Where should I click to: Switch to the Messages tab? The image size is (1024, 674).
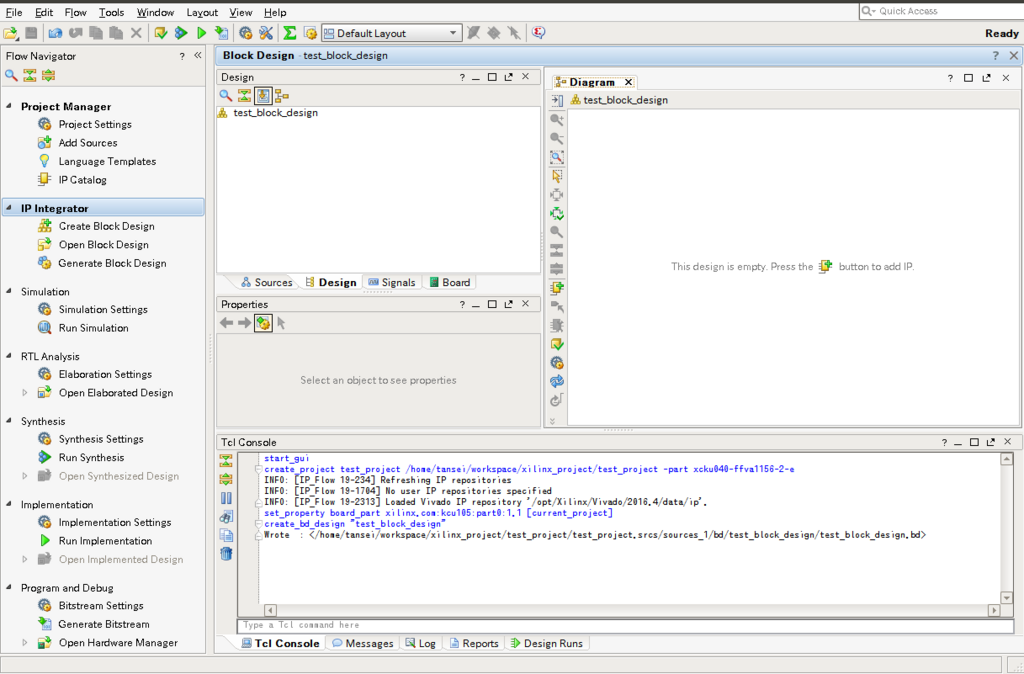[x=362, y=643]
